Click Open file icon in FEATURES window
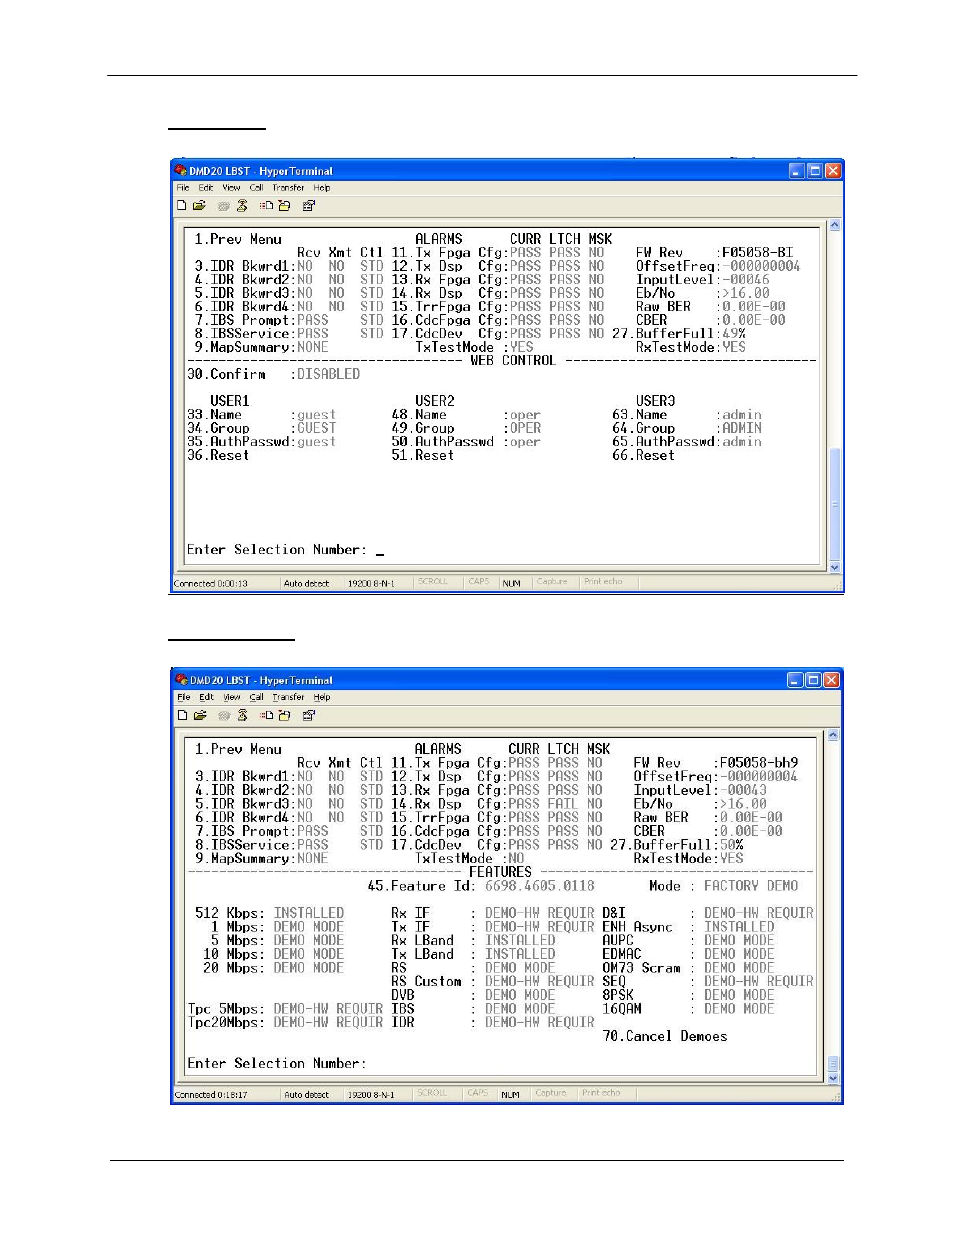The image size is (954, 1235). pos(199,716)
